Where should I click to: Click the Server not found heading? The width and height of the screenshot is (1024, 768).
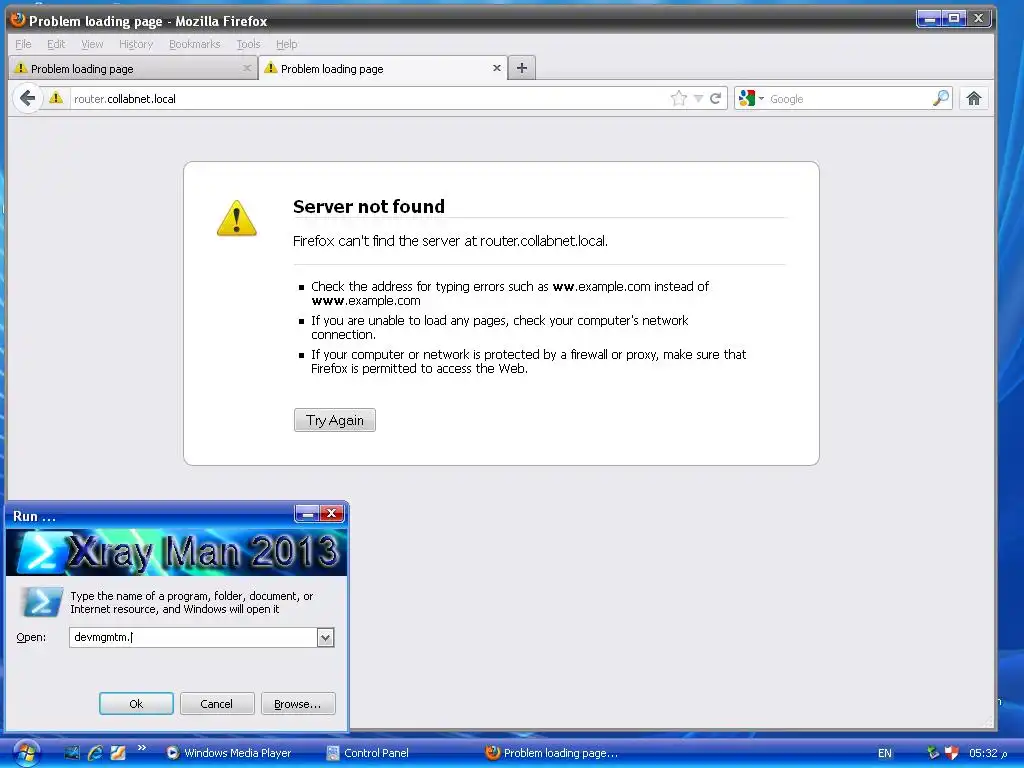[x=368, y=206]
